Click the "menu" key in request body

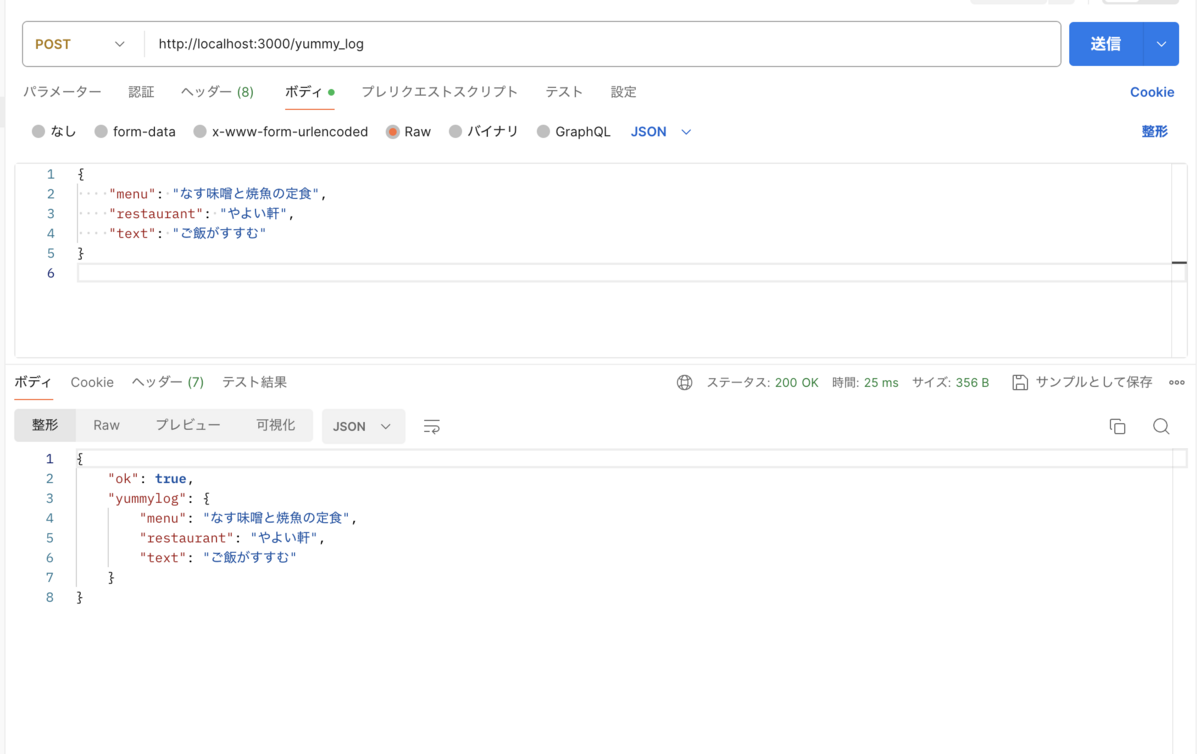point(132,194)
